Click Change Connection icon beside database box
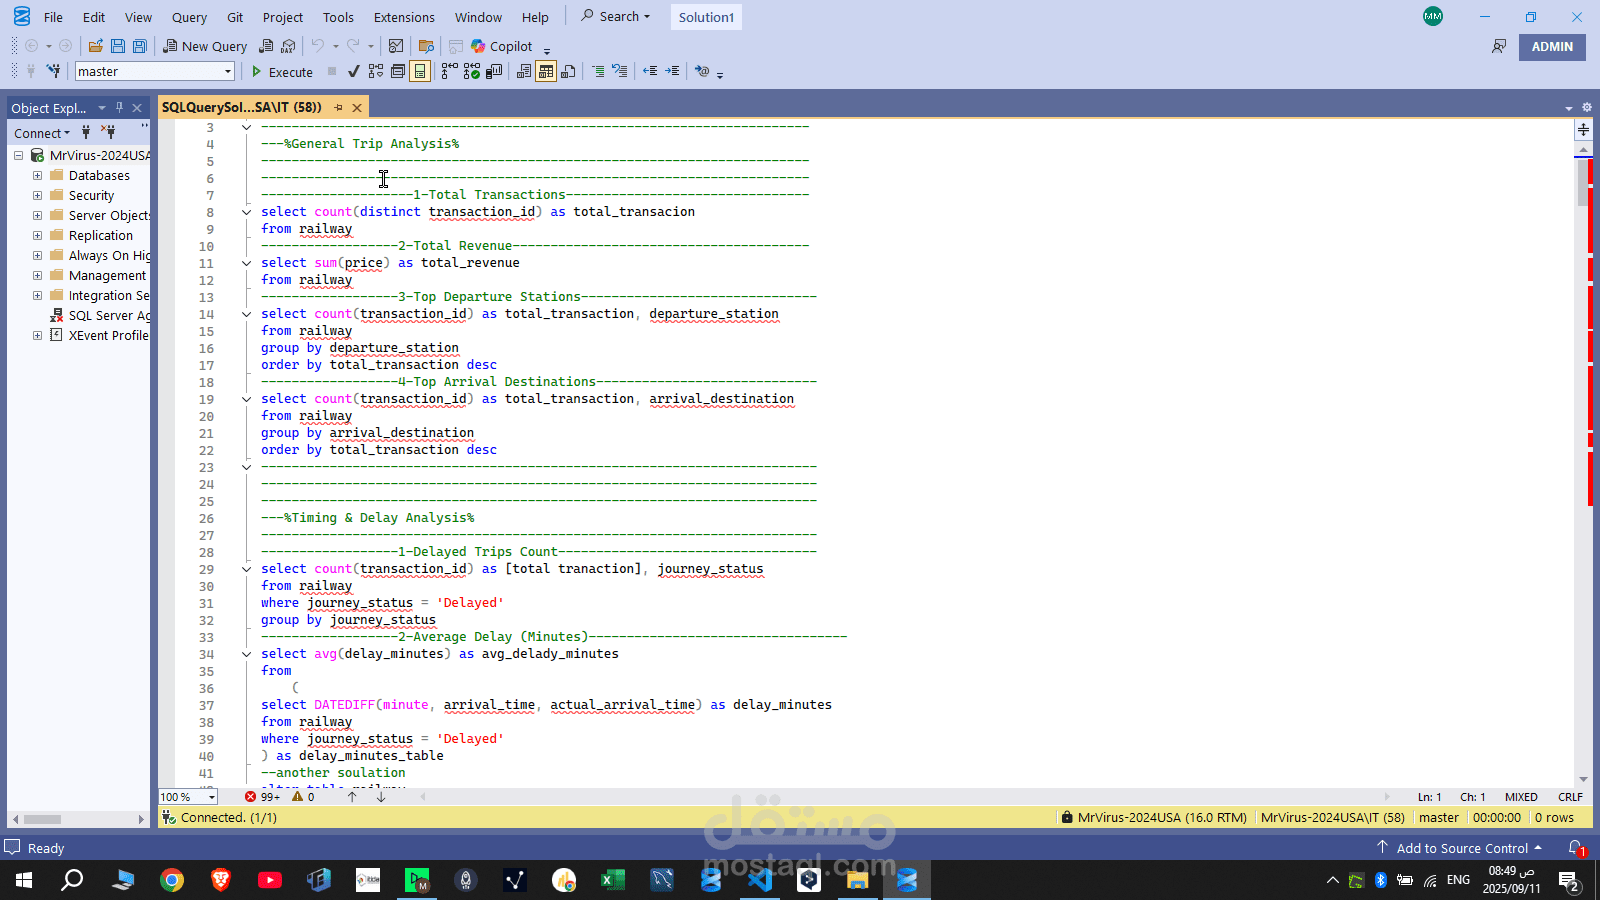The image size is (1600, 900). [53, 71]
